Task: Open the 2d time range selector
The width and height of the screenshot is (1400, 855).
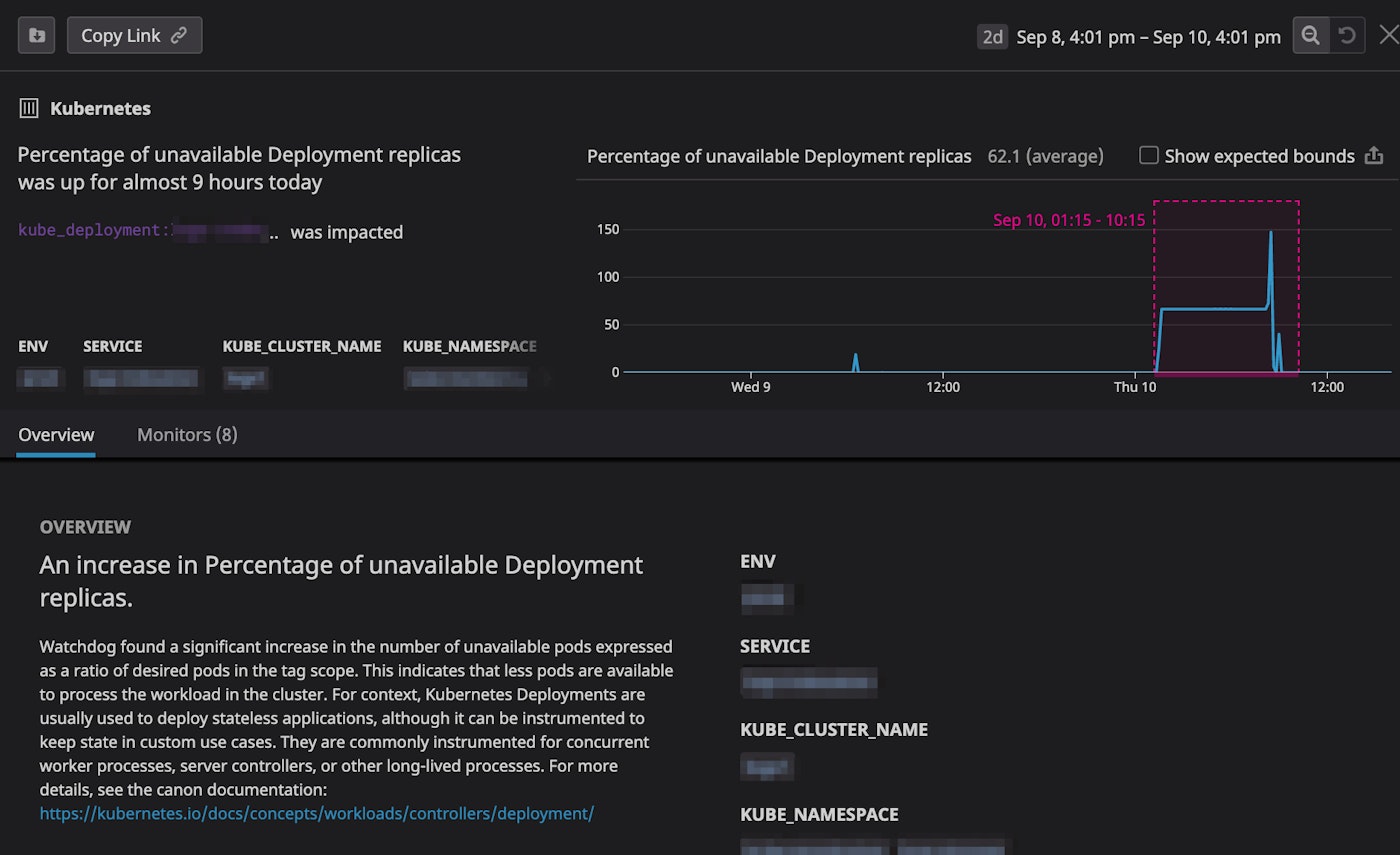Action: click(x=992, y=37)
